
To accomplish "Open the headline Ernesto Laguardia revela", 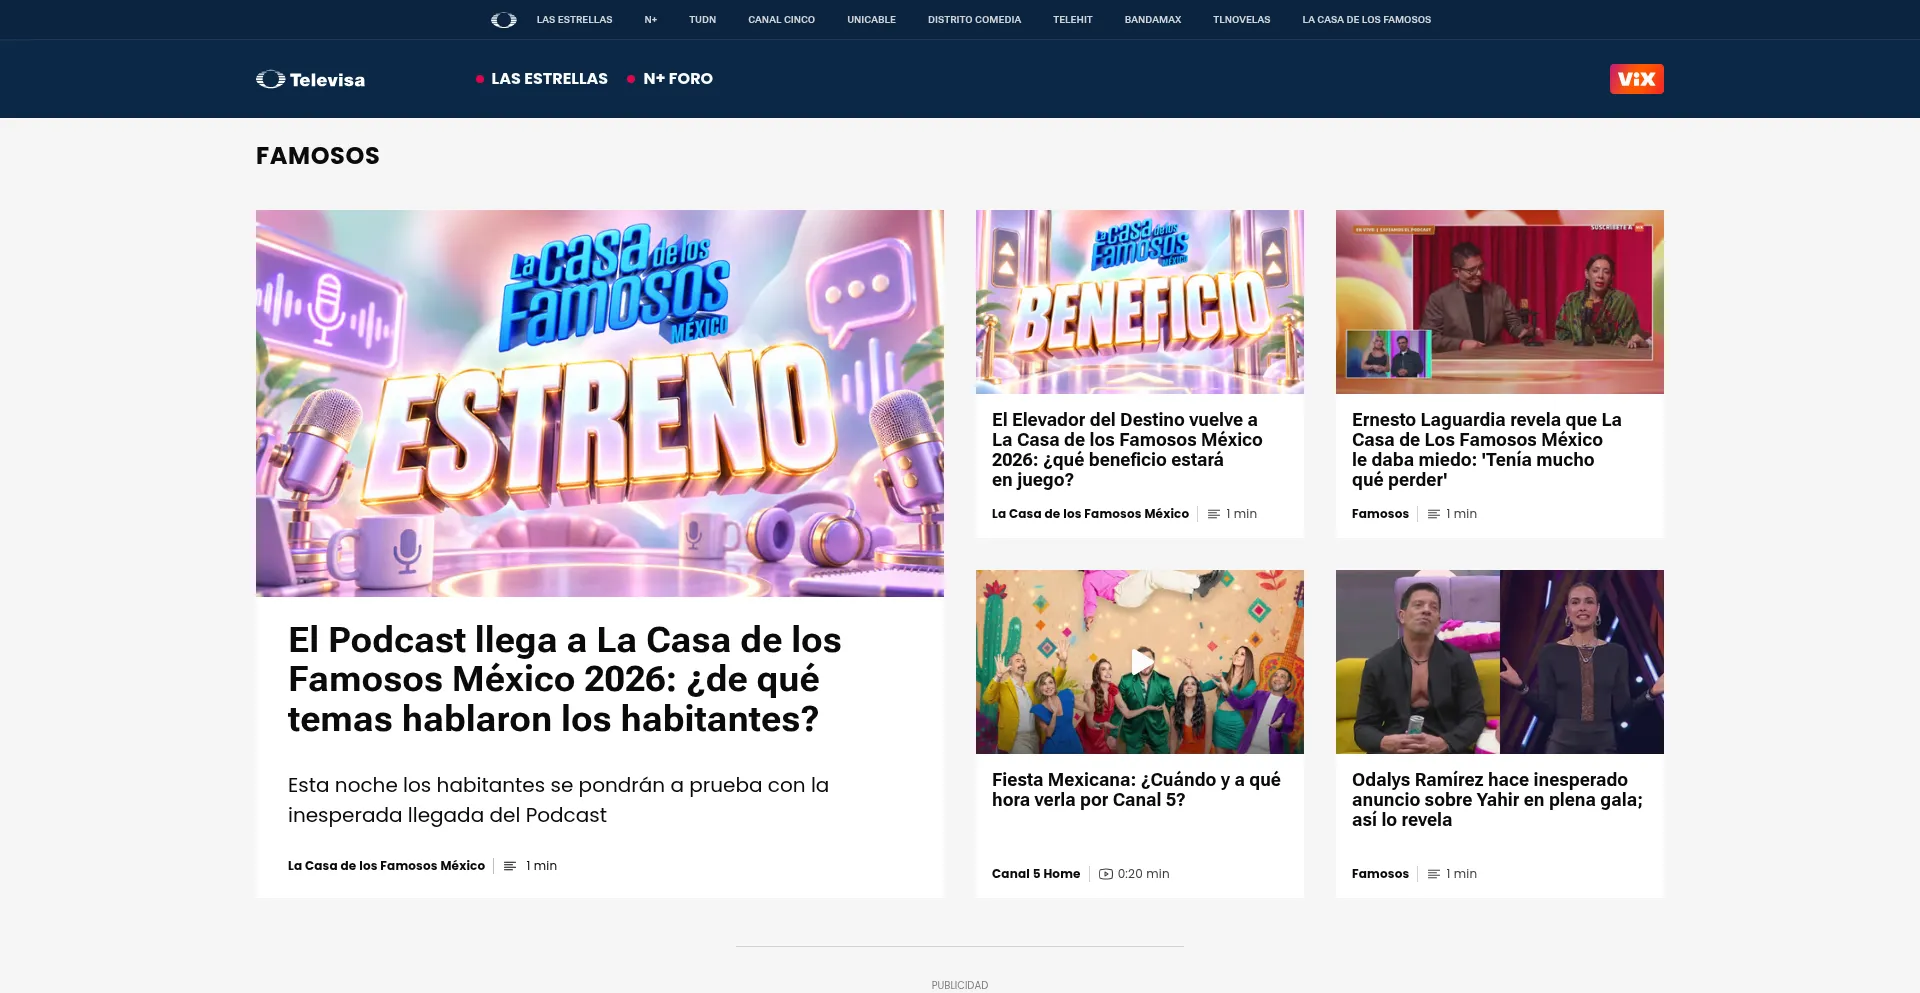I will point(1487,450).
